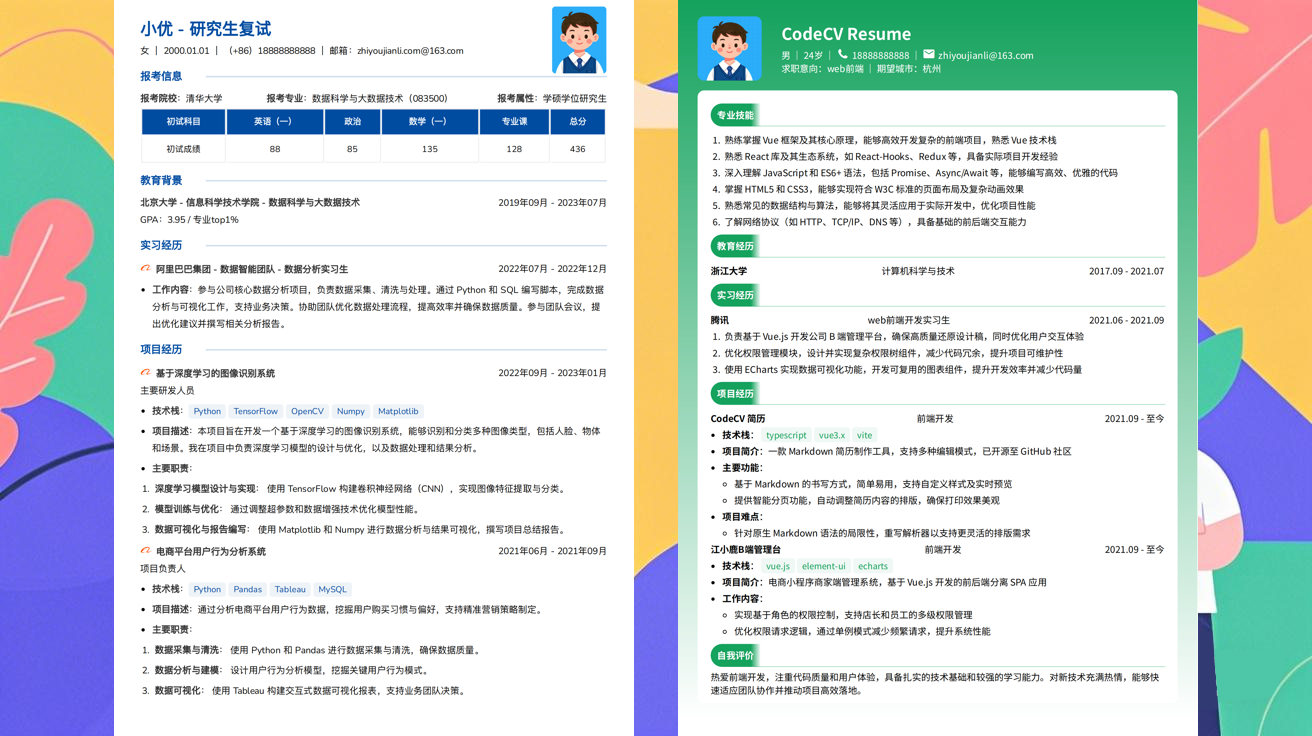This screenshot has height=736, width=1312.
Task: Click the score 88 cell
Action: [274, 149]
